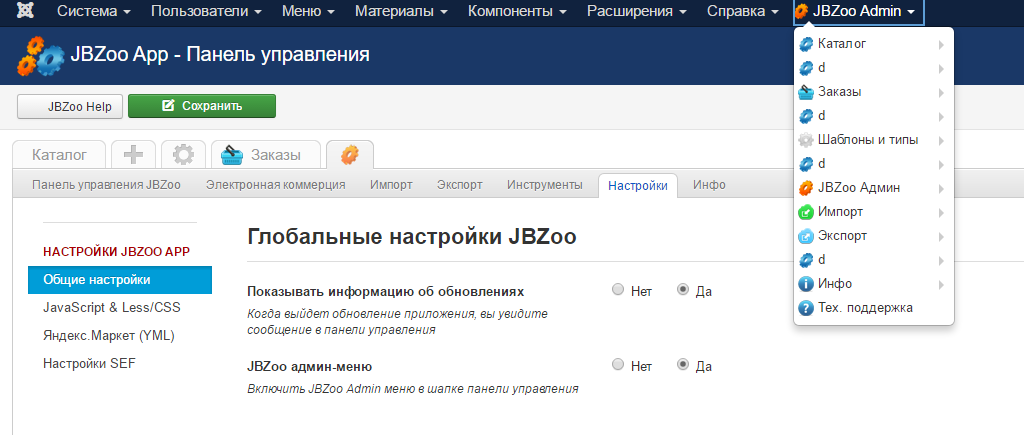
Task: Click the Импорт green arrow icon
Action: point(806,212)
